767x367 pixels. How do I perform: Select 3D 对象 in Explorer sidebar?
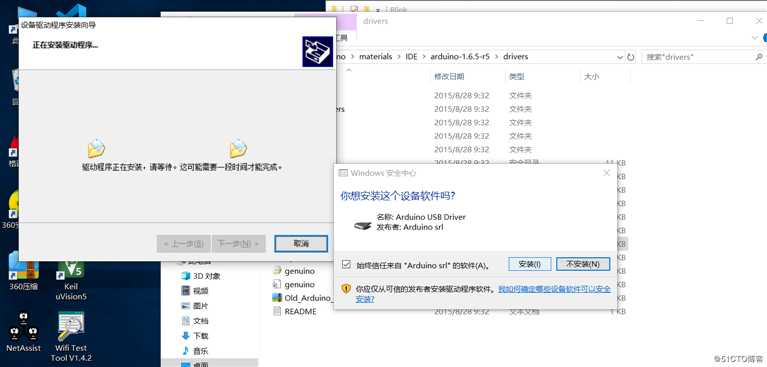point(201,276)
